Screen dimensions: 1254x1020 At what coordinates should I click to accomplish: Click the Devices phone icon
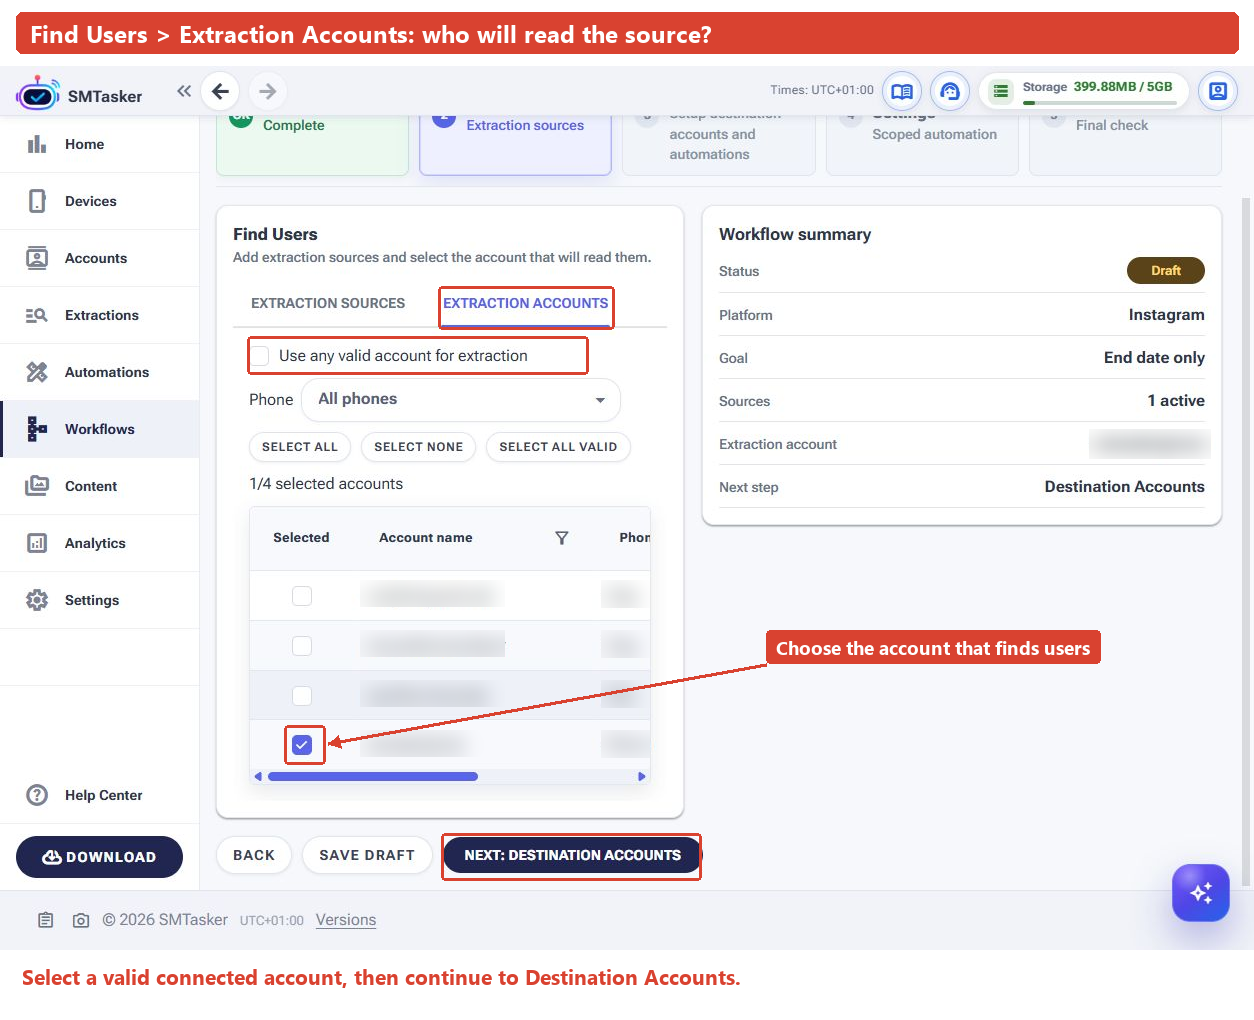point(37,201)
